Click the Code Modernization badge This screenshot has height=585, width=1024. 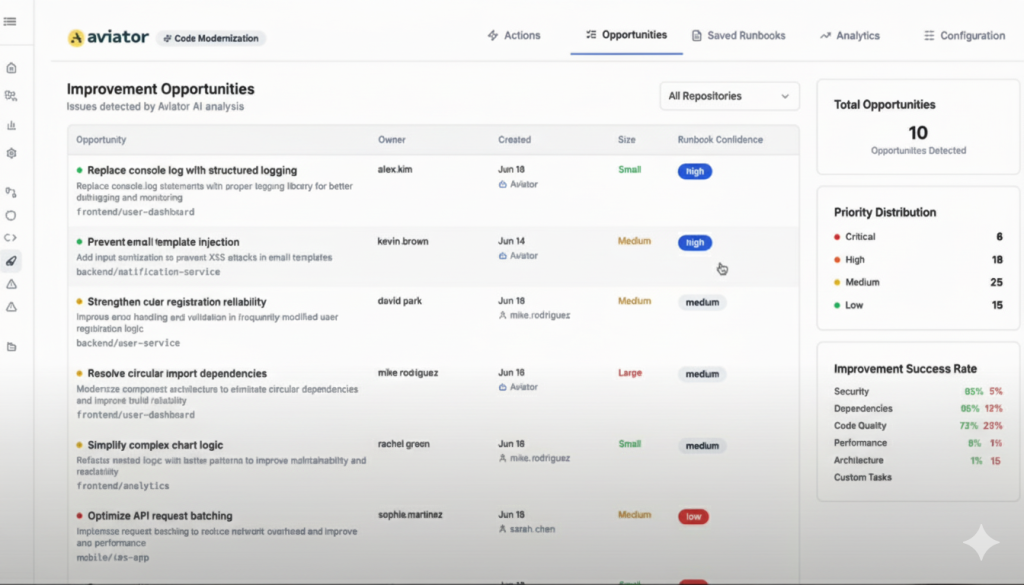210,38
